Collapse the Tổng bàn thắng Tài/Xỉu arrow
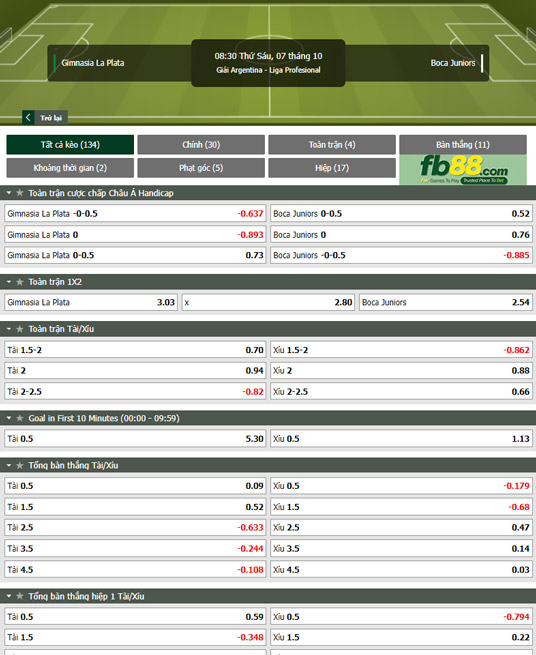This screenshot has height=655, width=536. [x=9, y=465]
